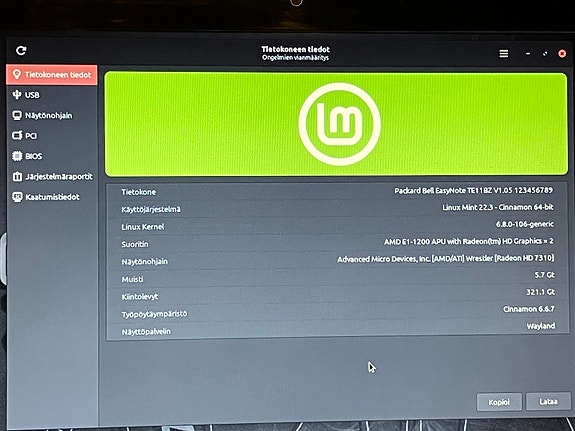Screen dimensions: 575x431
Task: Open the USB sidebar page
Action: (52, 95)
